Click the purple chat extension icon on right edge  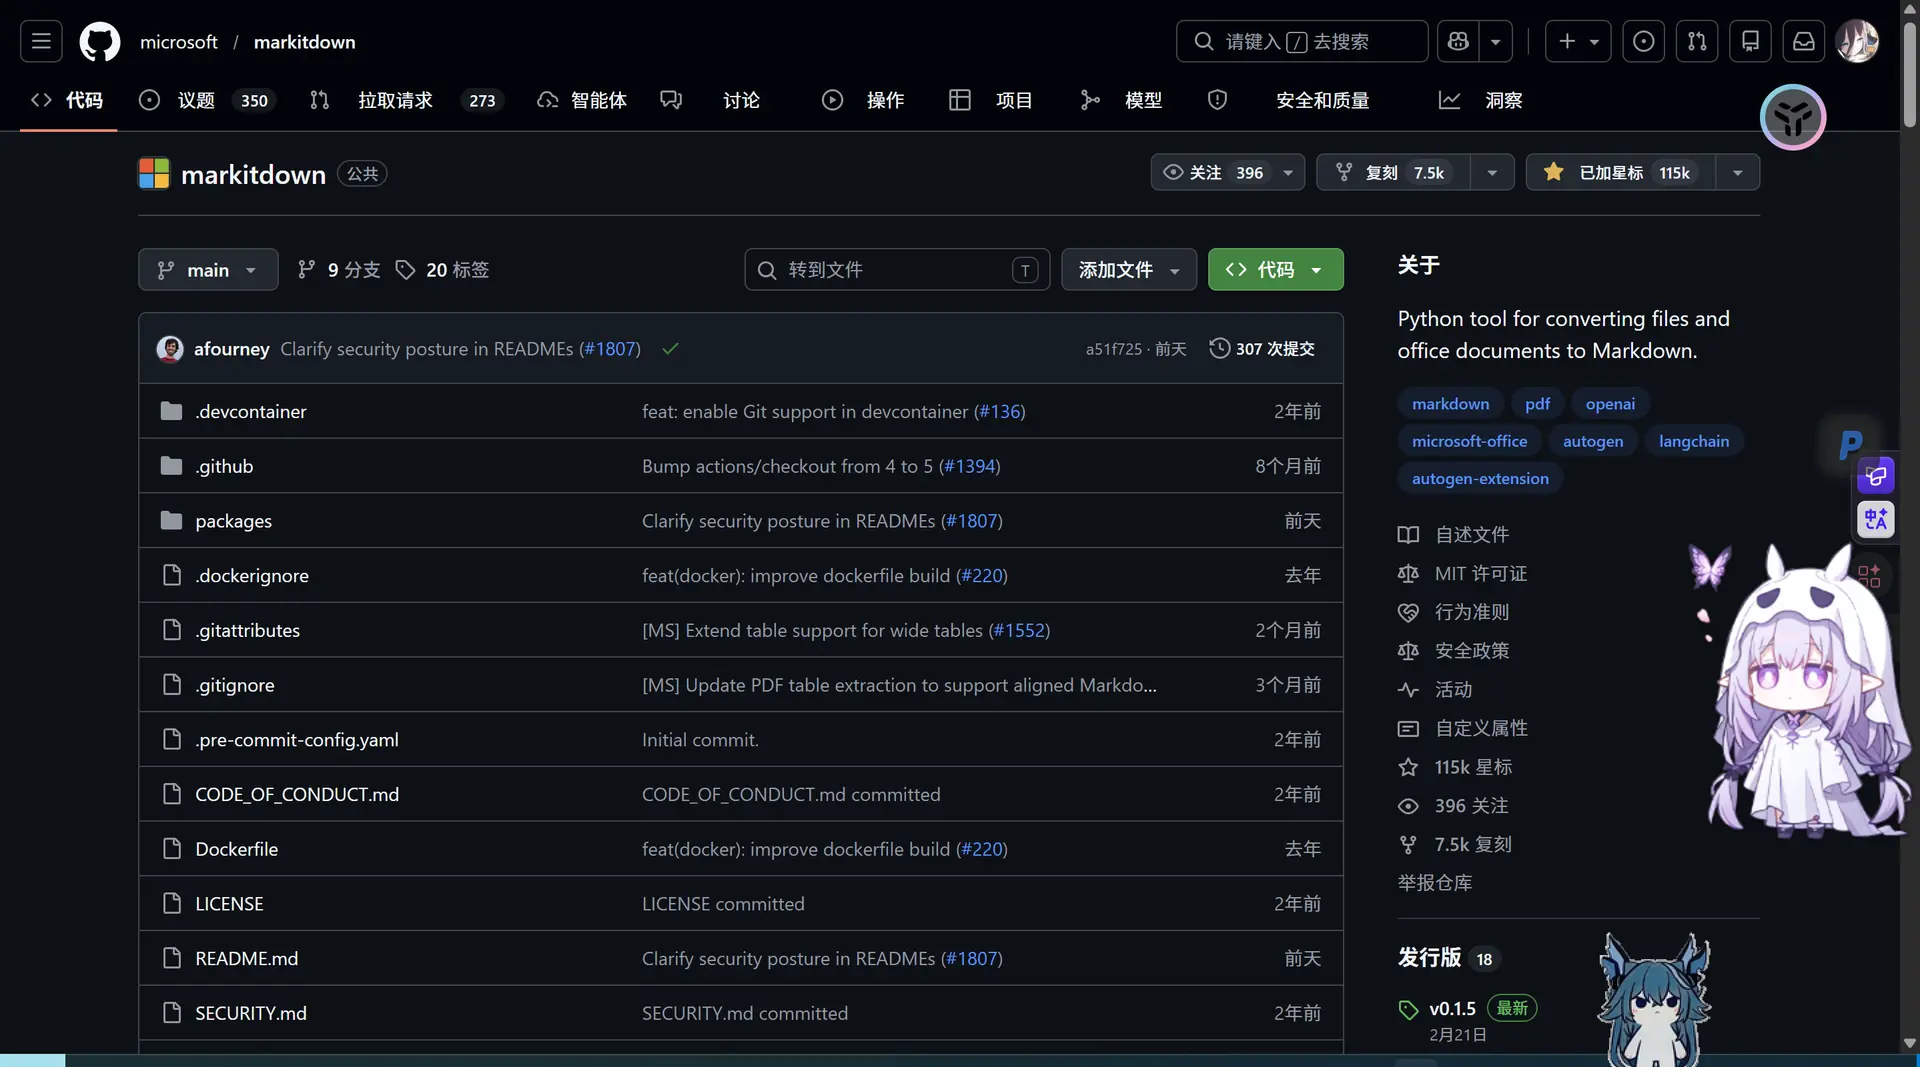pos(1876,477)
